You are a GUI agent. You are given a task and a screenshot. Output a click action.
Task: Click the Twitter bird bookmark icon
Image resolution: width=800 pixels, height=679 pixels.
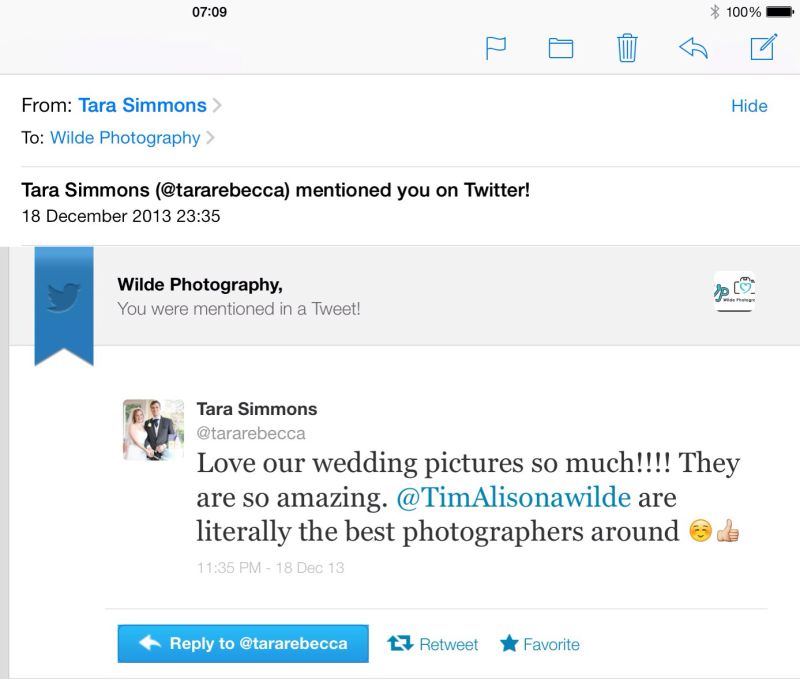pyautogui.click(x=64, y=306)
